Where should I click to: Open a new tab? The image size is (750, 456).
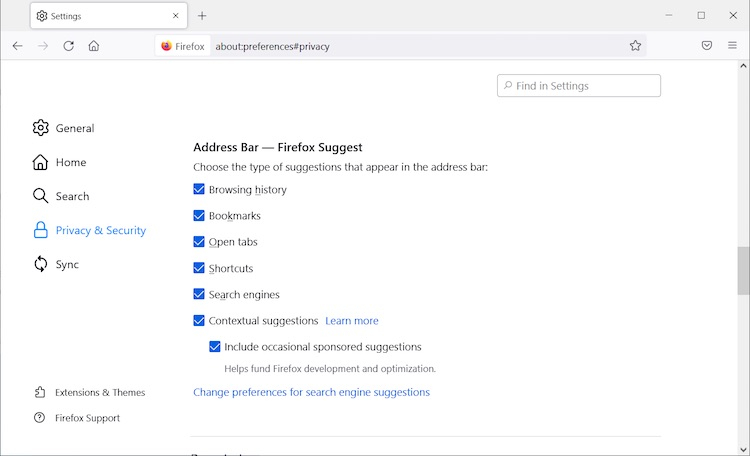(202, 16)
